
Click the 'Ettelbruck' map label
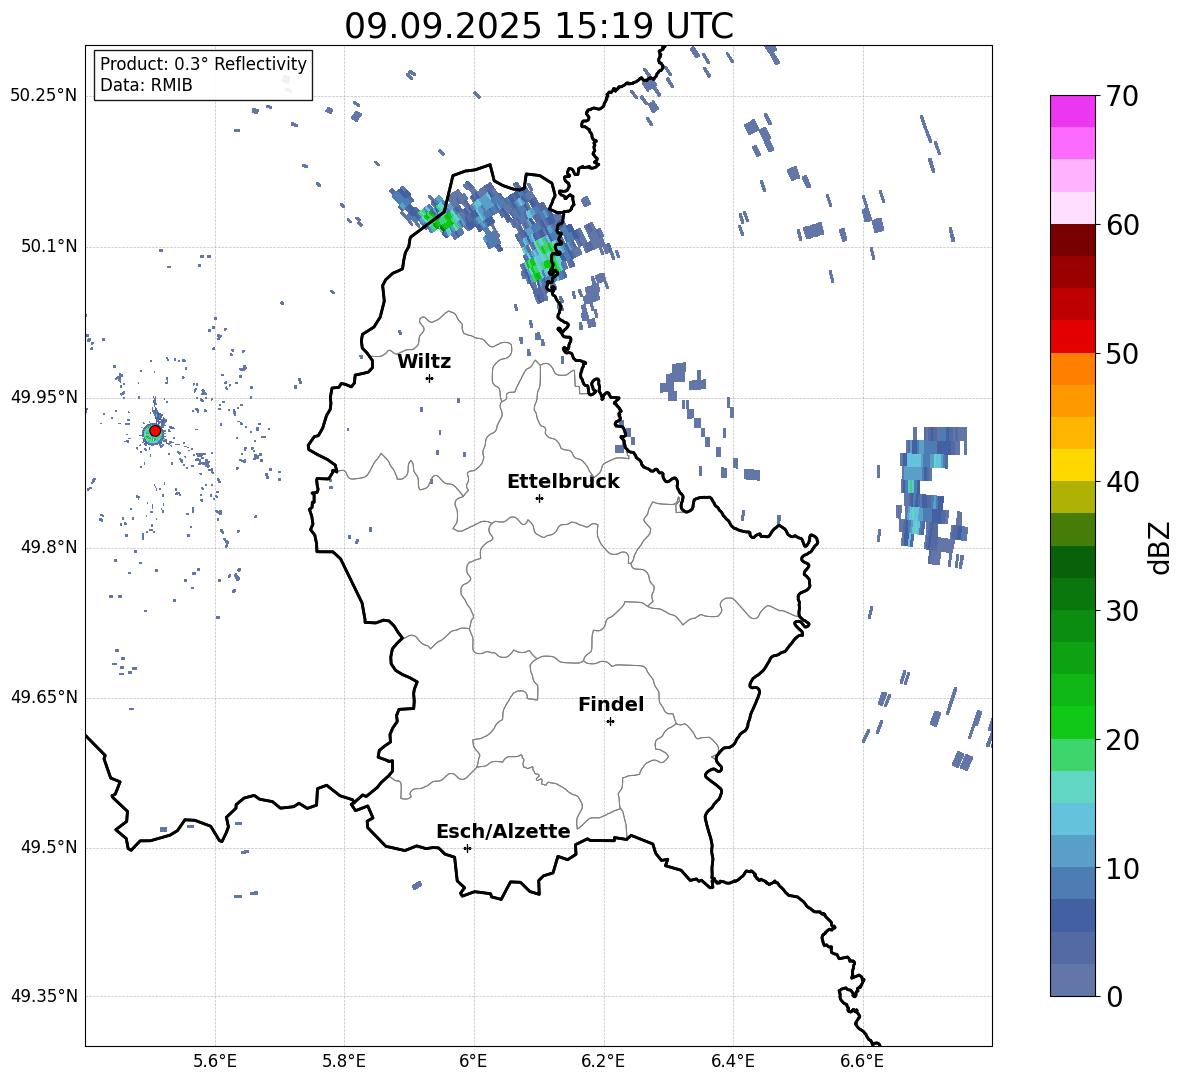pos(563,482)
